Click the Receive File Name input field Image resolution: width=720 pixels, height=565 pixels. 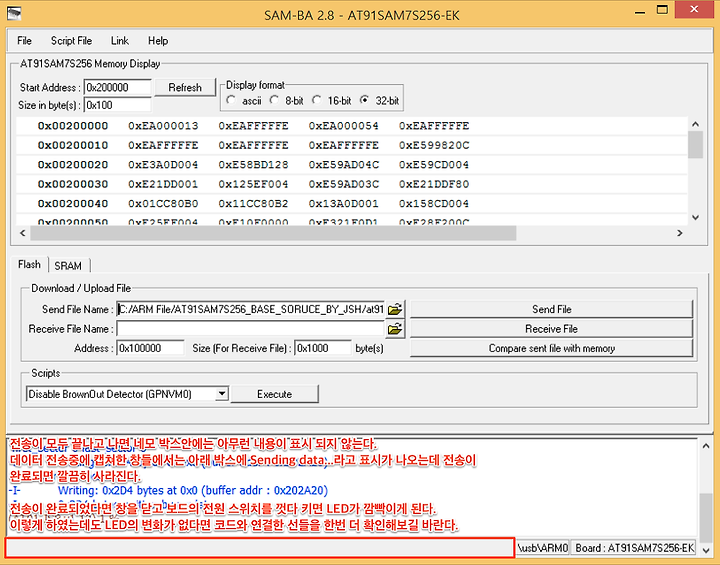tap(251, 329)
